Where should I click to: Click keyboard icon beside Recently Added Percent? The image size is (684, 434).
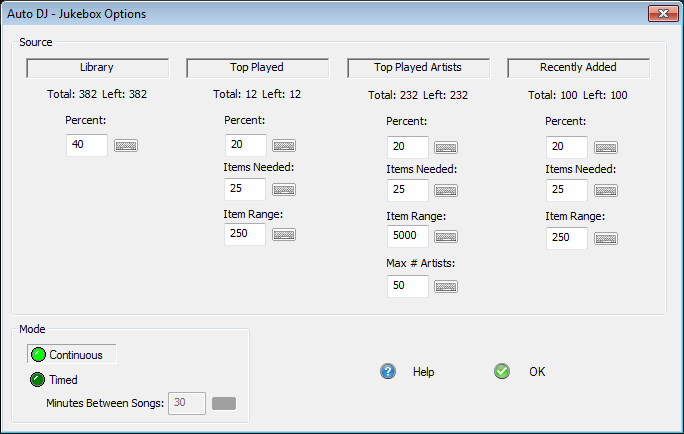[x=604, y=147]
